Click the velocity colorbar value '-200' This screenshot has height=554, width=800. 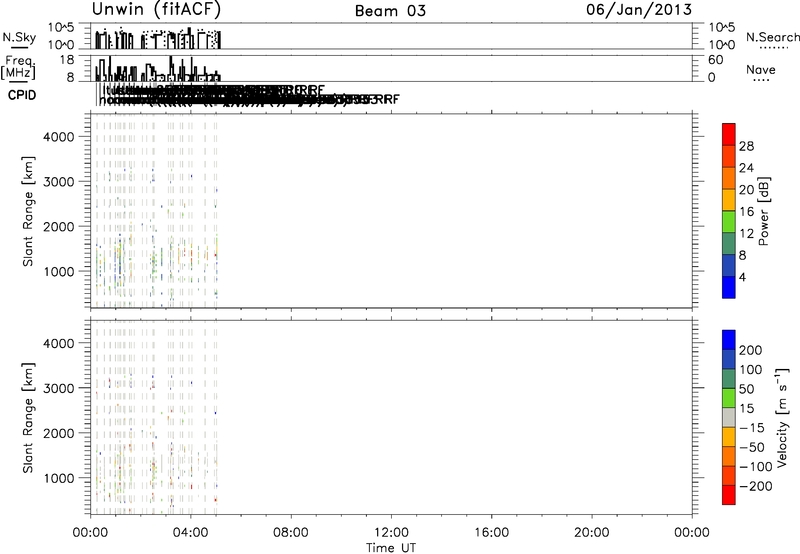pos(756,486)
